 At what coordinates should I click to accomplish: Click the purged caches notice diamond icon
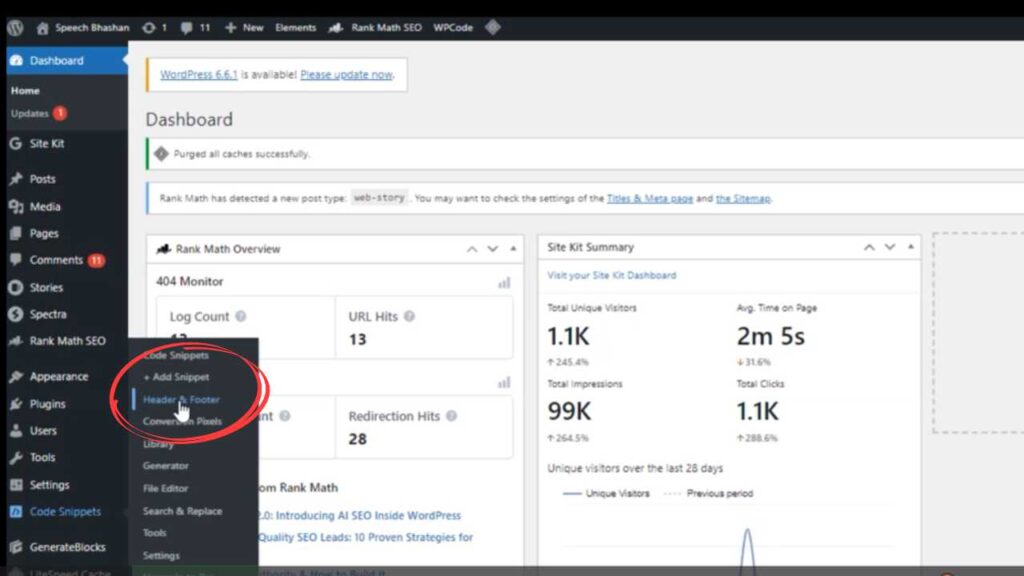(x=161, y=154)
